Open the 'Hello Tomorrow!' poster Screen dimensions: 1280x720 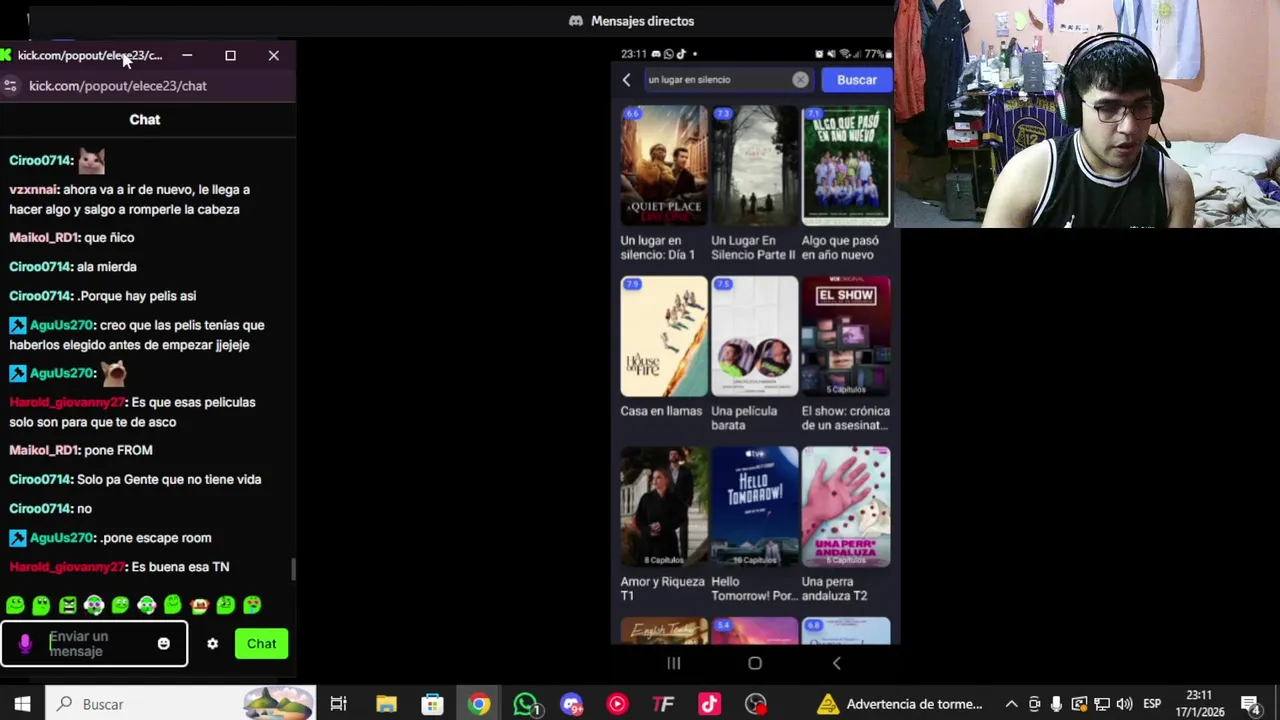[x=754, y=508]
